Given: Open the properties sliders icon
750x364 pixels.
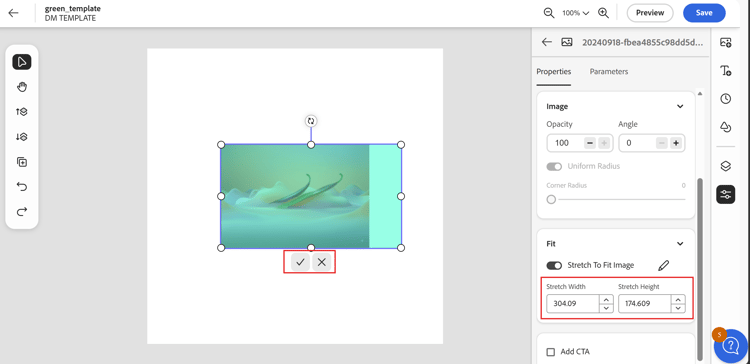Looking at the screenshot, I should pos(726,194).
